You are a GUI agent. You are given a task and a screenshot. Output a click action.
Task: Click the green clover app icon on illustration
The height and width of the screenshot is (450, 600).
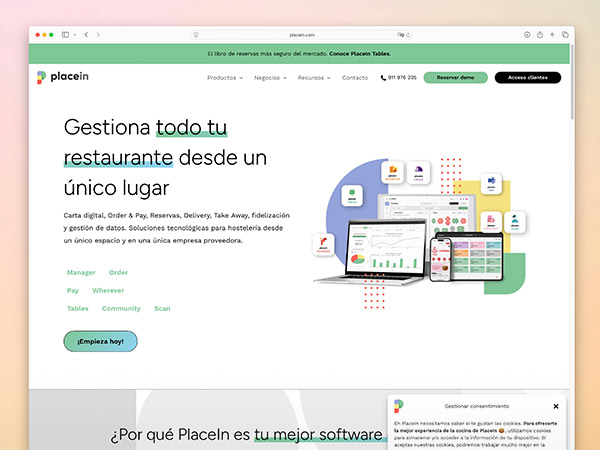352,196
